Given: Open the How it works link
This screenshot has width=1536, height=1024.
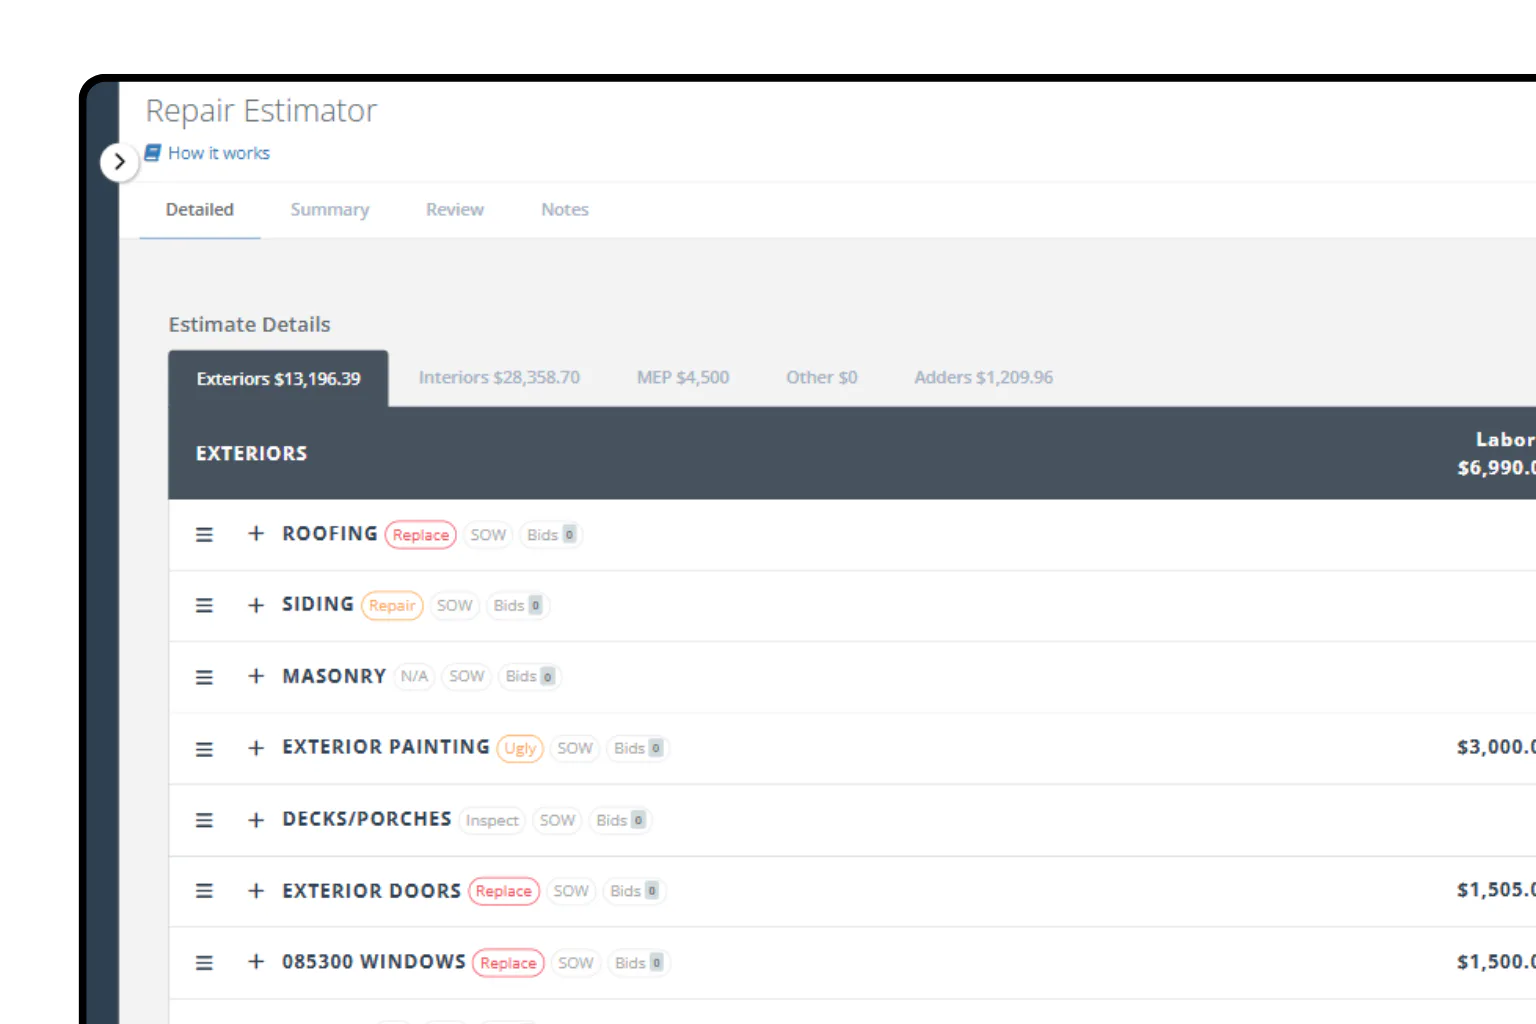Looking at the screenshot, I should pos(219,153).
